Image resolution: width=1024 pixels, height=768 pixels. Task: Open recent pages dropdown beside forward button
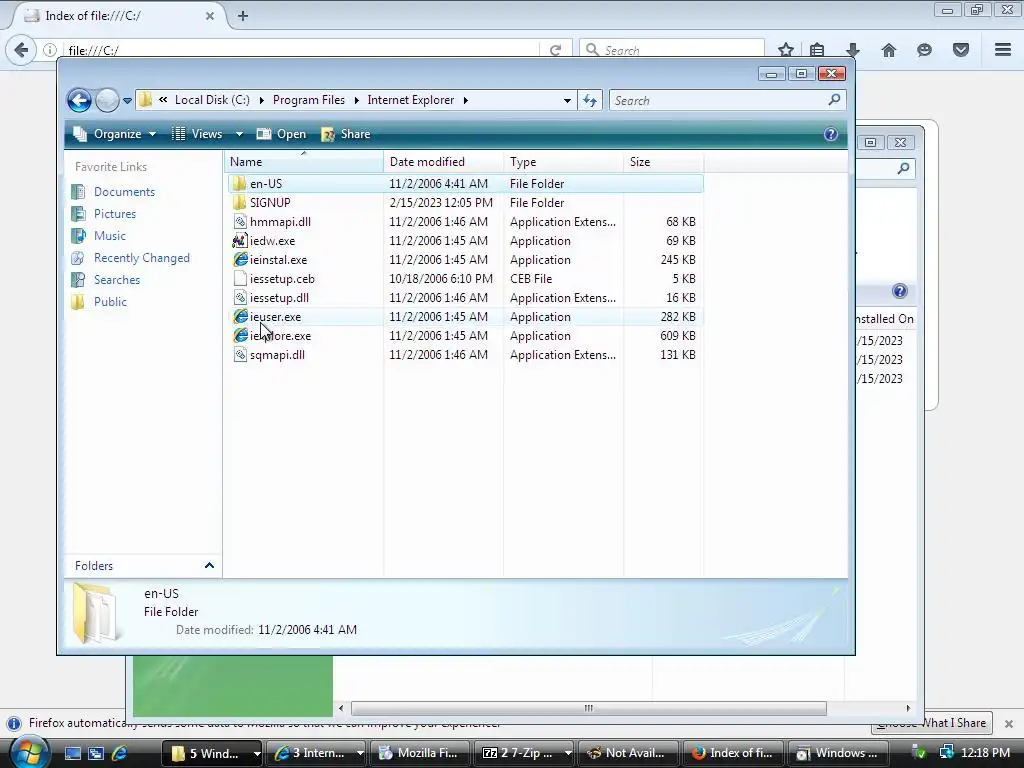point(127,101)
